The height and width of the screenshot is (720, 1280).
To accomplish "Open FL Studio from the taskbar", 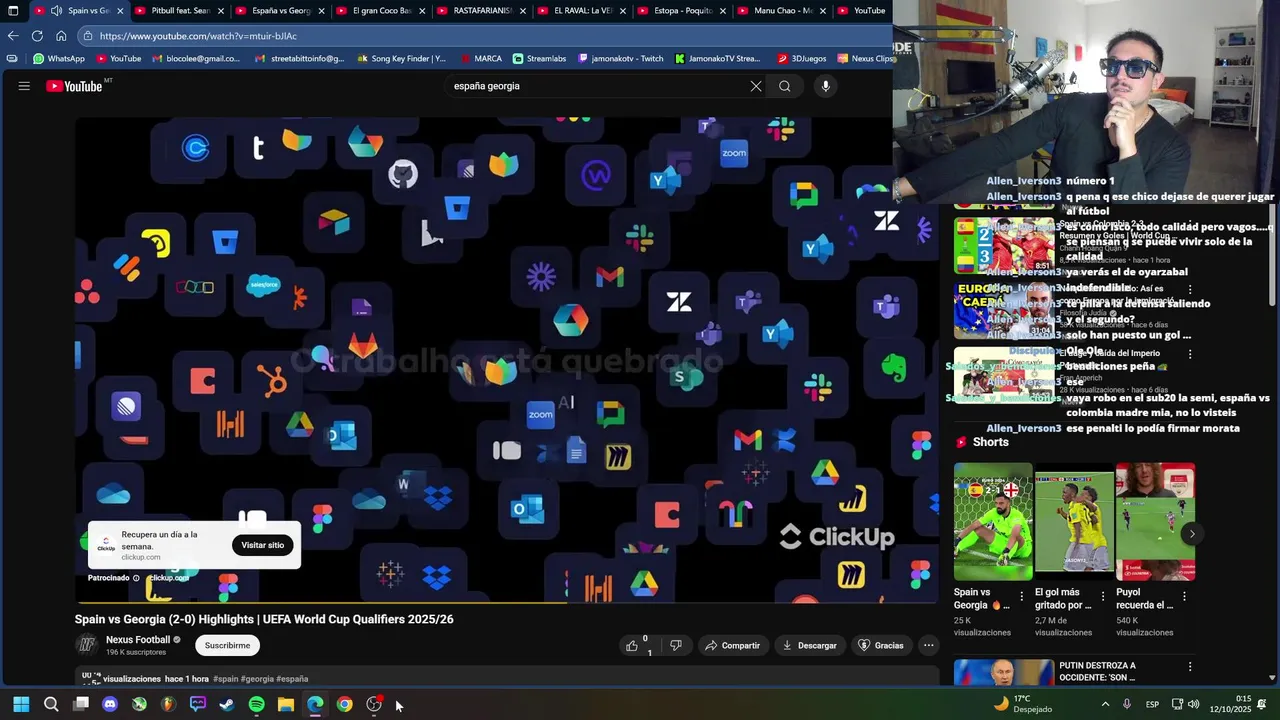I will pos(168,705).
